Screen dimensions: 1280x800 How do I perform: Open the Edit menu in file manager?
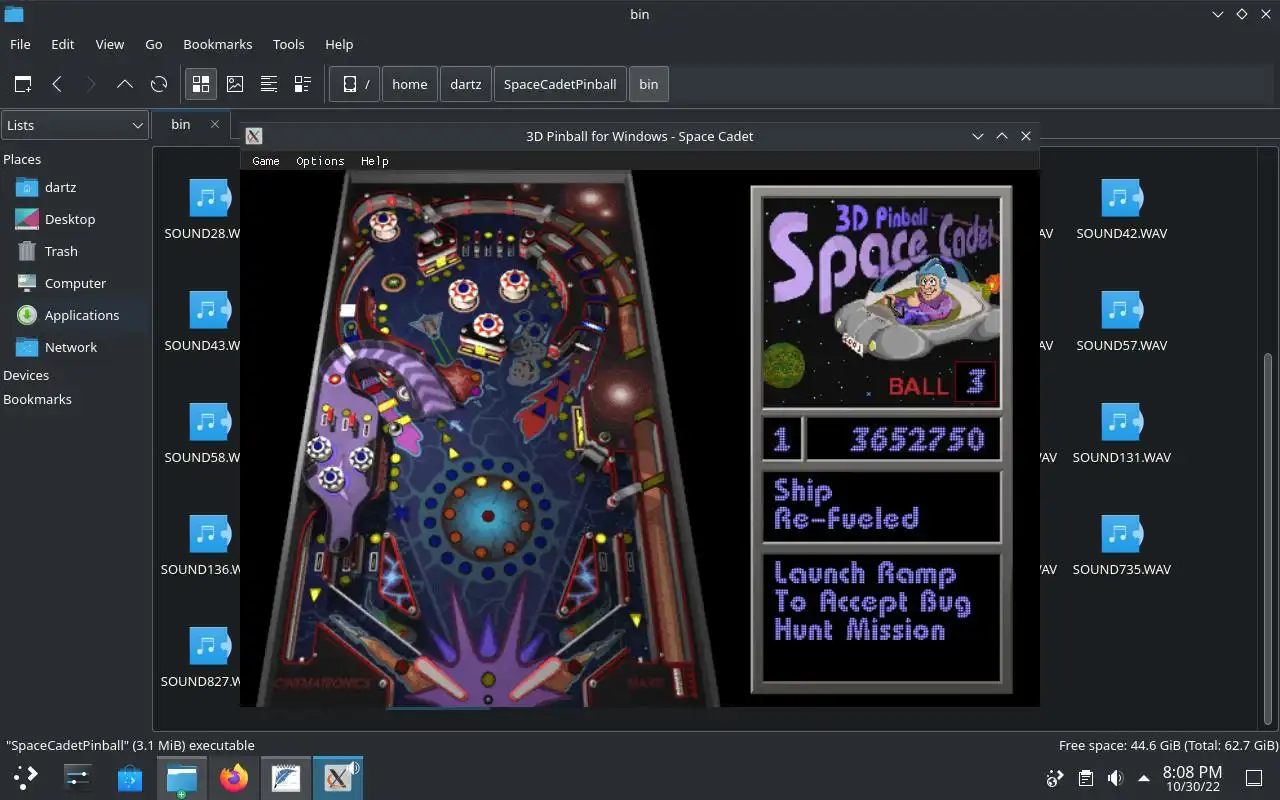[x=63, y=44]
